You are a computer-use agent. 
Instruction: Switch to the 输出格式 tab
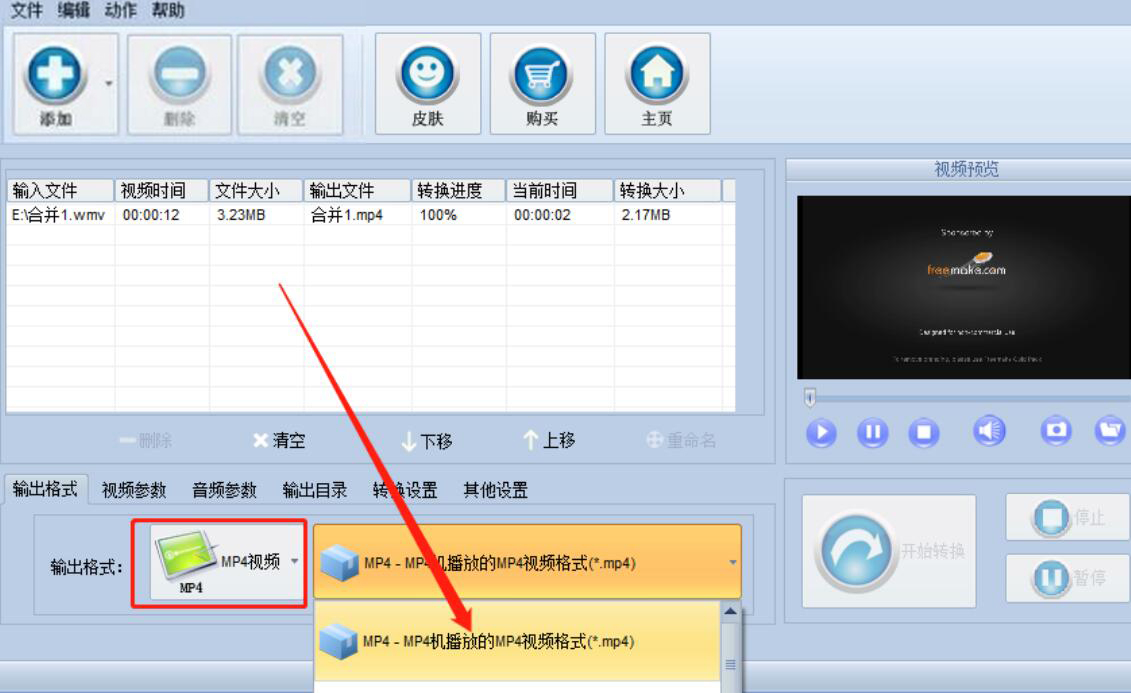[45, 489]
